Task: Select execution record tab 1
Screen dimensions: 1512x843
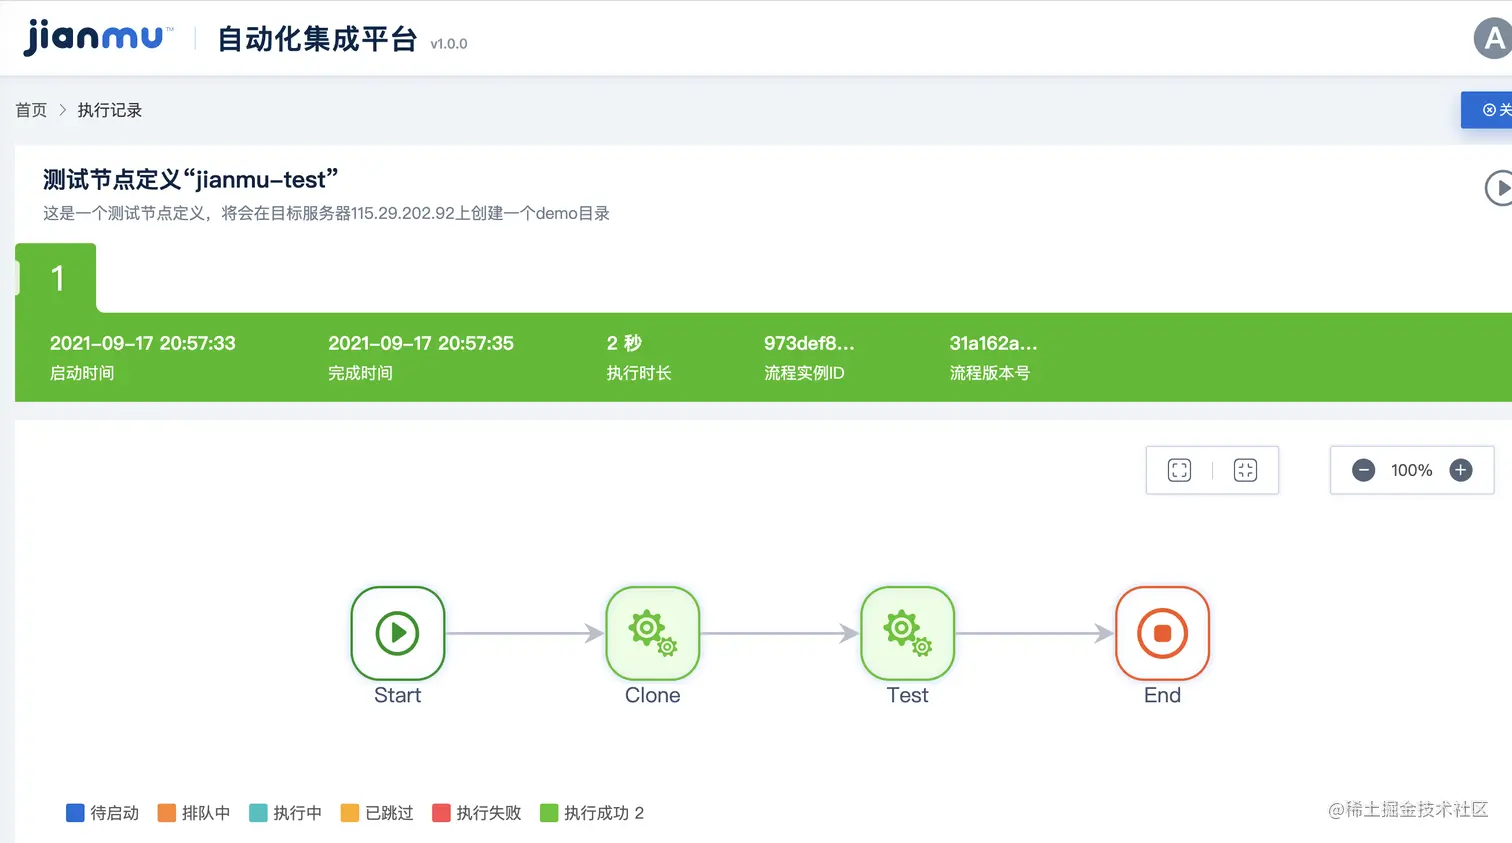Action: click(x=57, y=278)
